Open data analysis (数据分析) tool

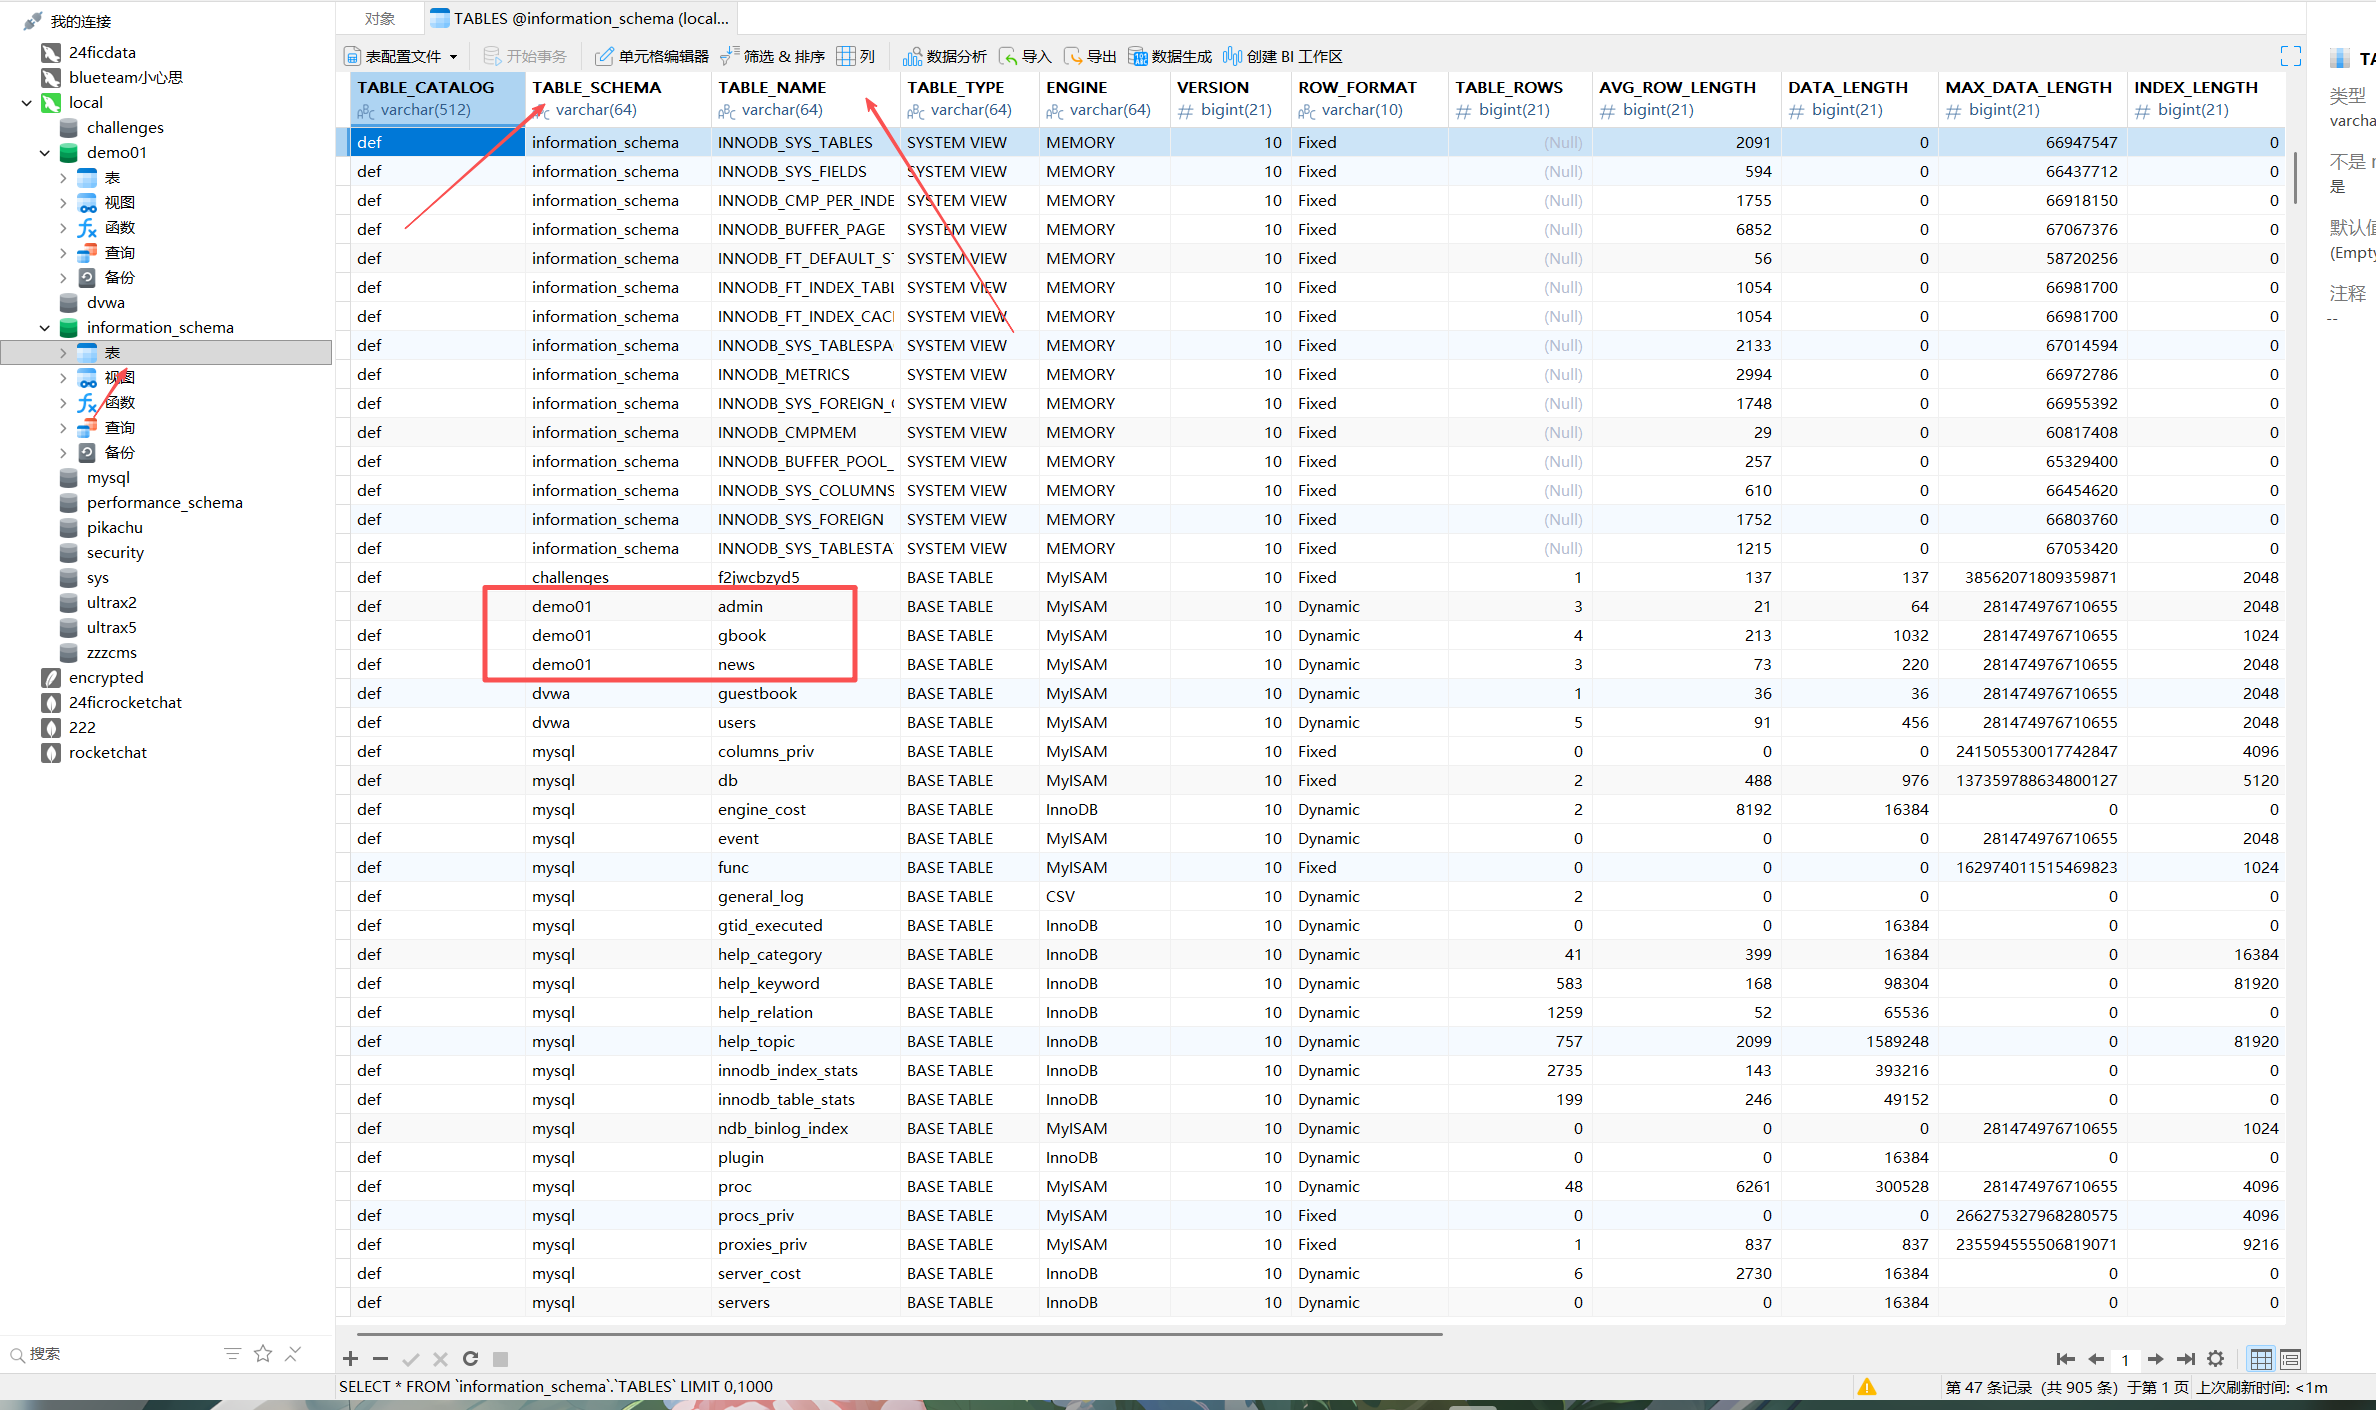tap(944, 56)
